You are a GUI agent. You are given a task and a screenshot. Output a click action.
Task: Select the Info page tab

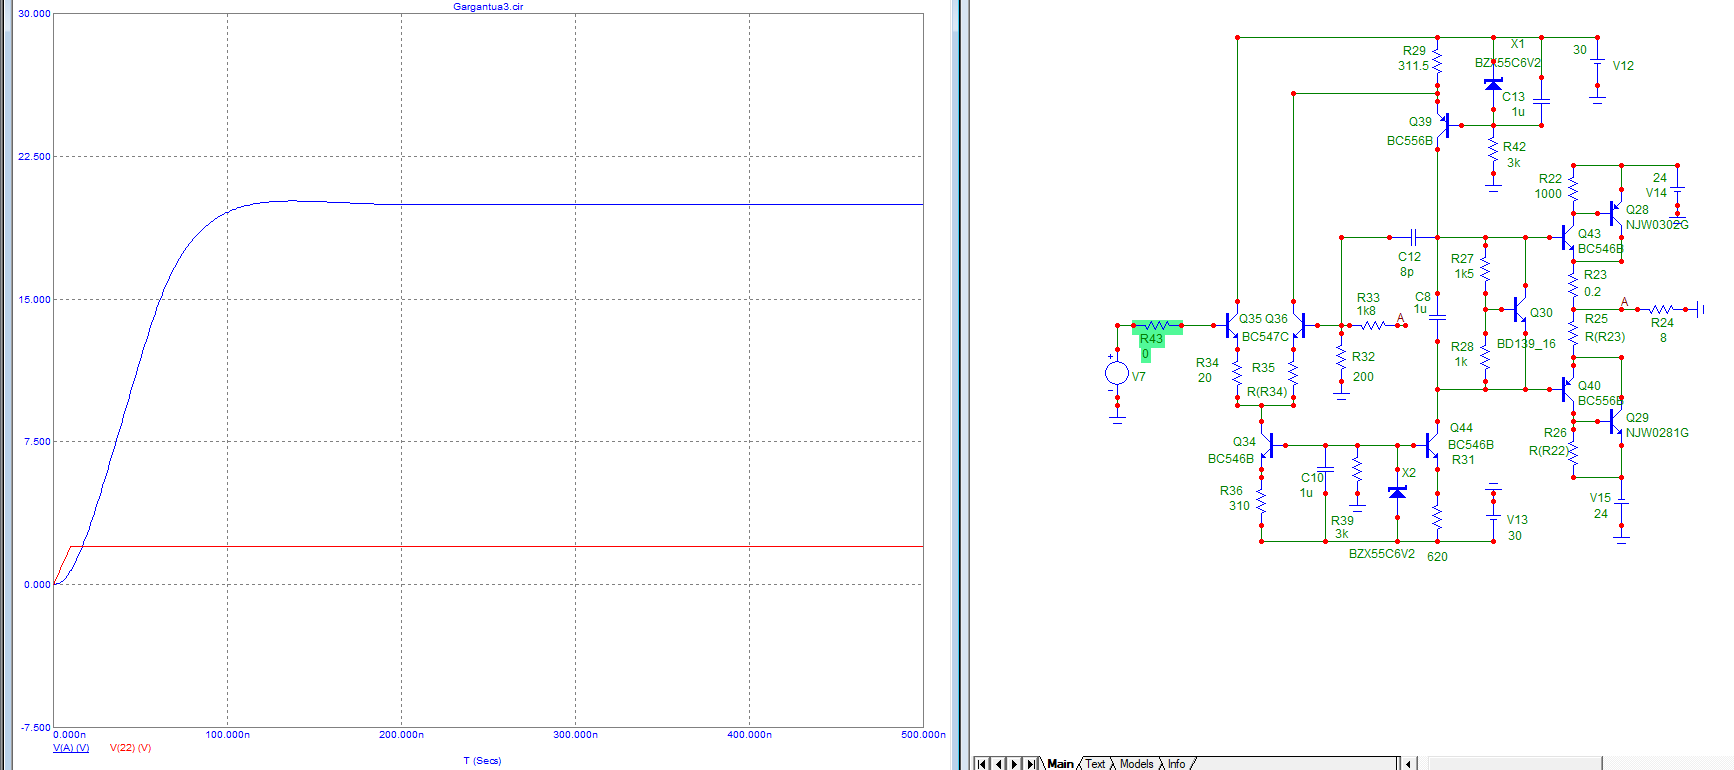(1177, 763)
